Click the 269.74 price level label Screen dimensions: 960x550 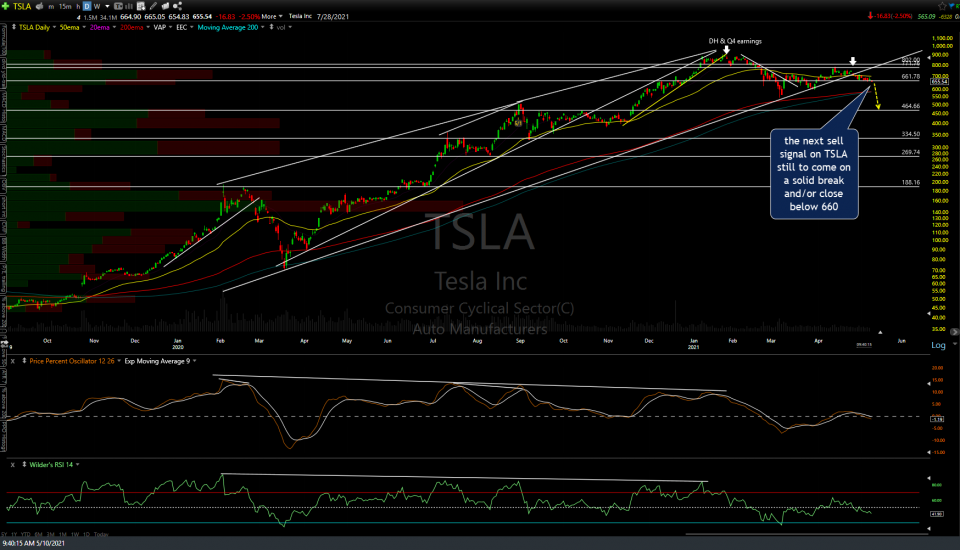910,152
